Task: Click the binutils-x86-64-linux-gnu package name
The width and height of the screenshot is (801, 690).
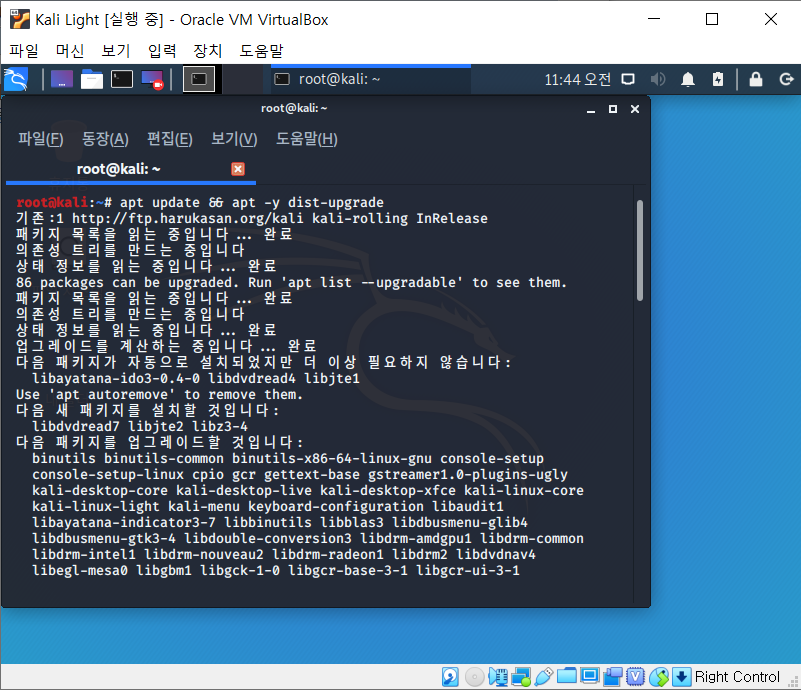Action: (332, 459)
